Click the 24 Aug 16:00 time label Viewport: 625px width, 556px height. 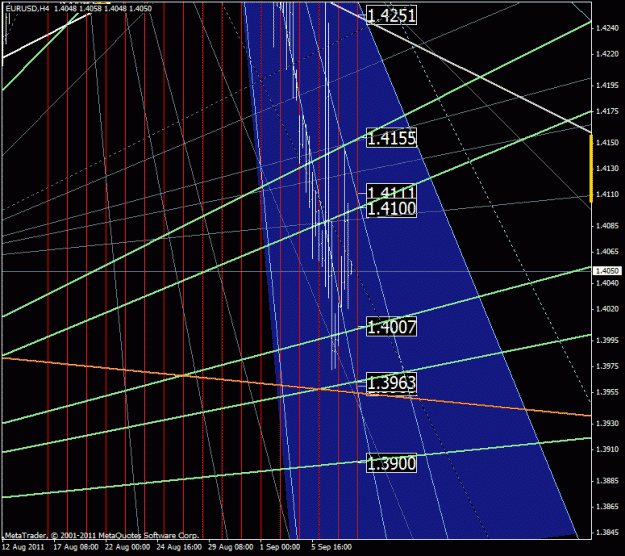[x=179, y=547]
